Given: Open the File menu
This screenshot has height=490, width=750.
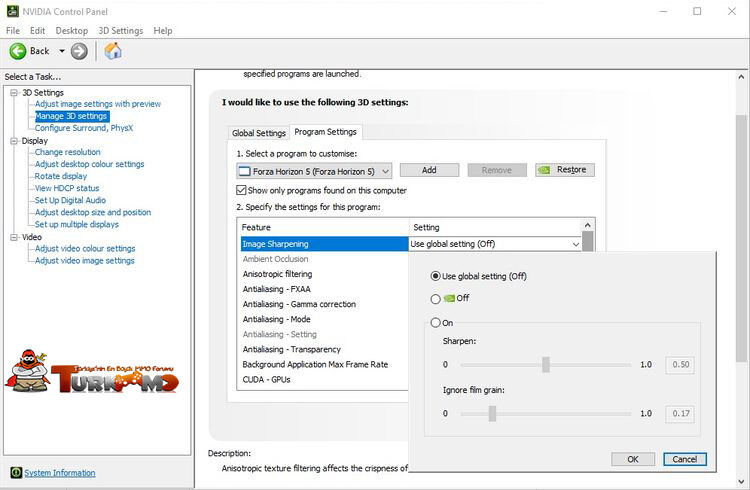Looking at the screenshot, I should click(13, 31).
